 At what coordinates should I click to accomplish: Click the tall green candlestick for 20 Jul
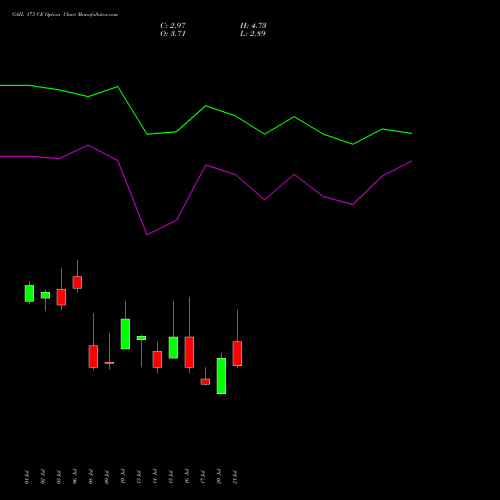[x=221, y=376]
